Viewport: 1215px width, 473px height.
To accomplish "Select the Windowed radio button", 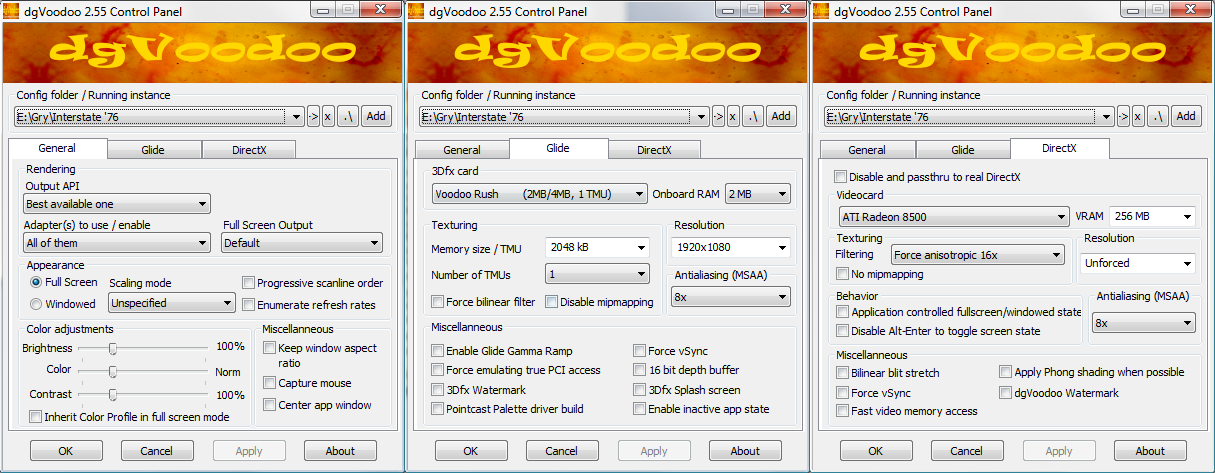I will (x=36, y=304).
